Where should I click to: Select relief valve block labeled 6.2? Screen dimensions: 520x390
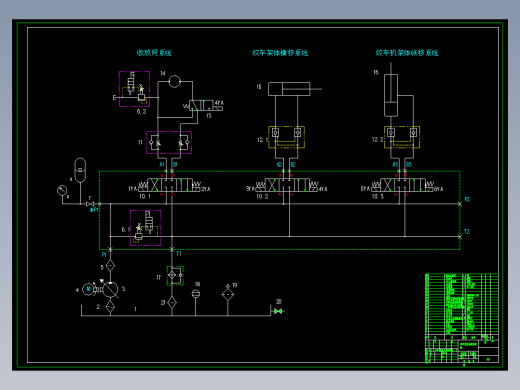pos(134,89)
